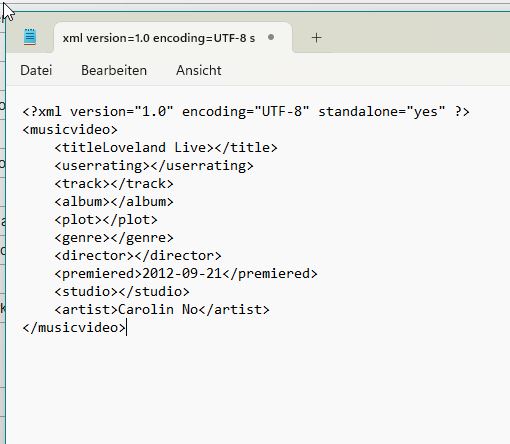This screenshot has height=444, width=510.
Task: Open a new tab with the plus icon
Action: click(317, 38)
